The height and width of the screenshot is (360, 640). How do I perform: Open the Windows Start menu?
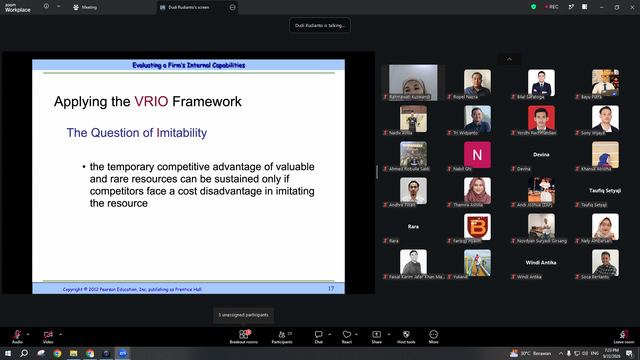8,353
